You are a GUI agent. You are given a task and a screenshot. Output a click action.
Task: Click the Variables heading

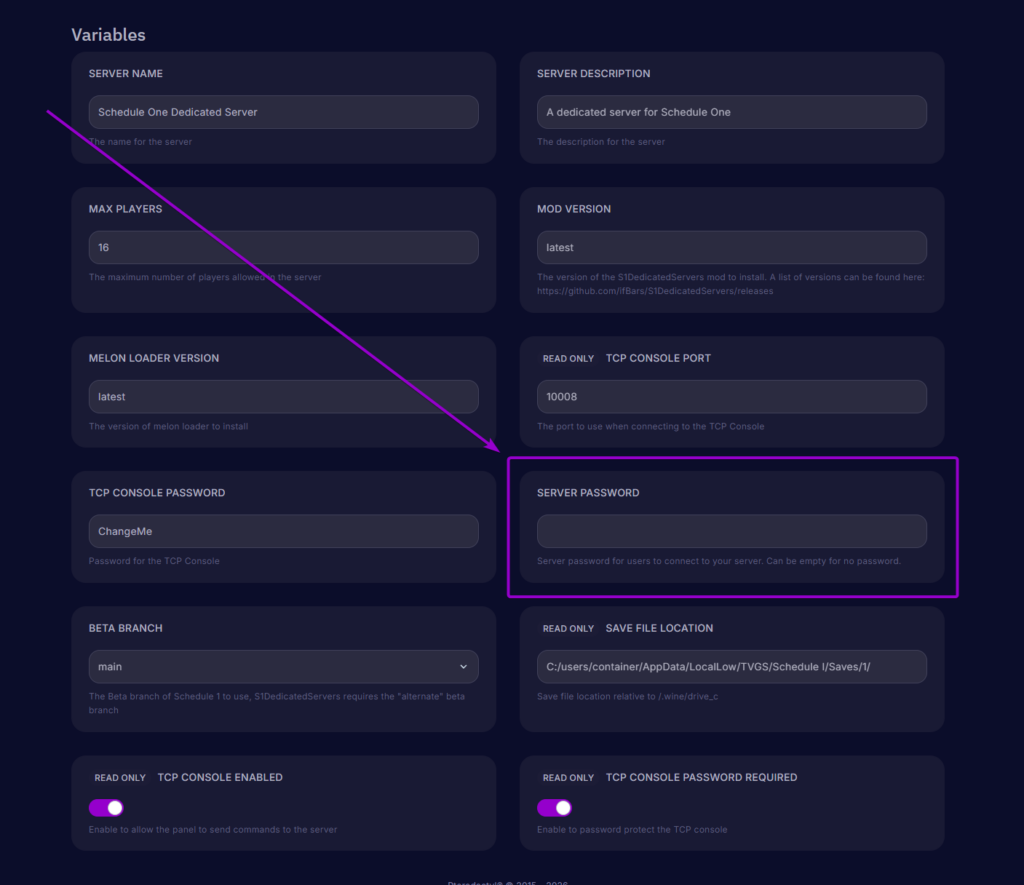coord(108,35)
